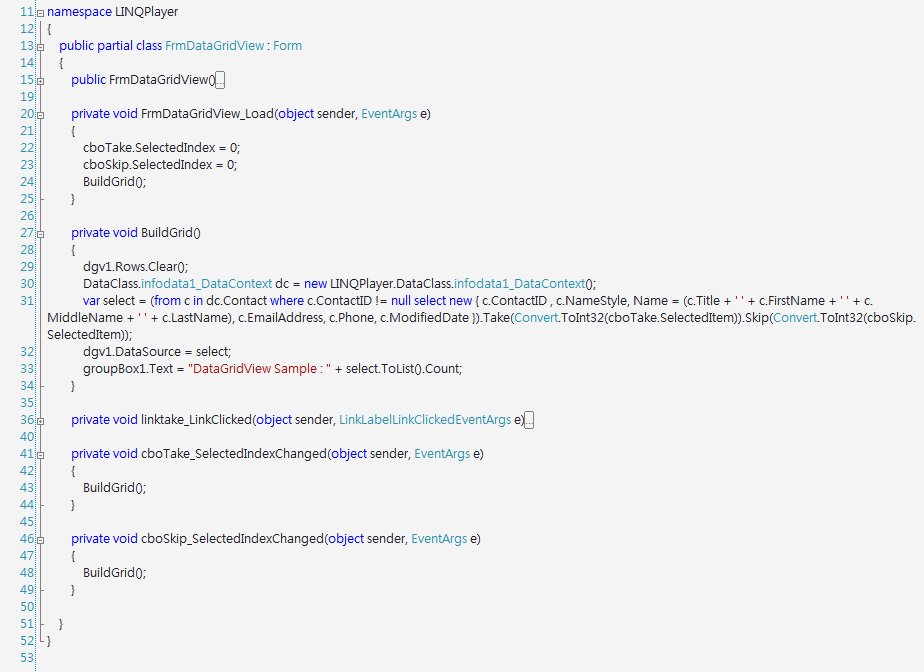Viewport: 924px width, 672px height.
Task: Click BuildGrid(); call on line 48
Action: [x=114, y=572]
